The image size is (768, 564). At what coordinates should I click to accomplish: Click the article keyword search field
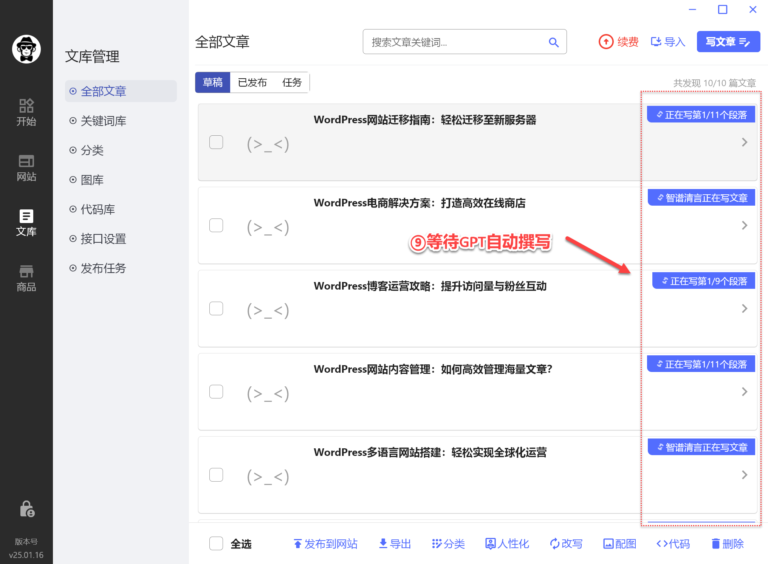pyautogui.click(x=455, y=42)
